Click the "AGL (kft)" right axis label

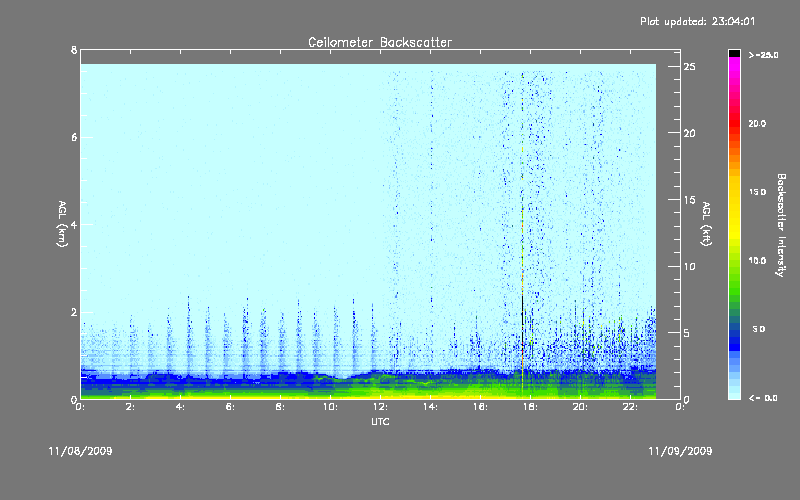pyautogui.click(x=706, y=224)
